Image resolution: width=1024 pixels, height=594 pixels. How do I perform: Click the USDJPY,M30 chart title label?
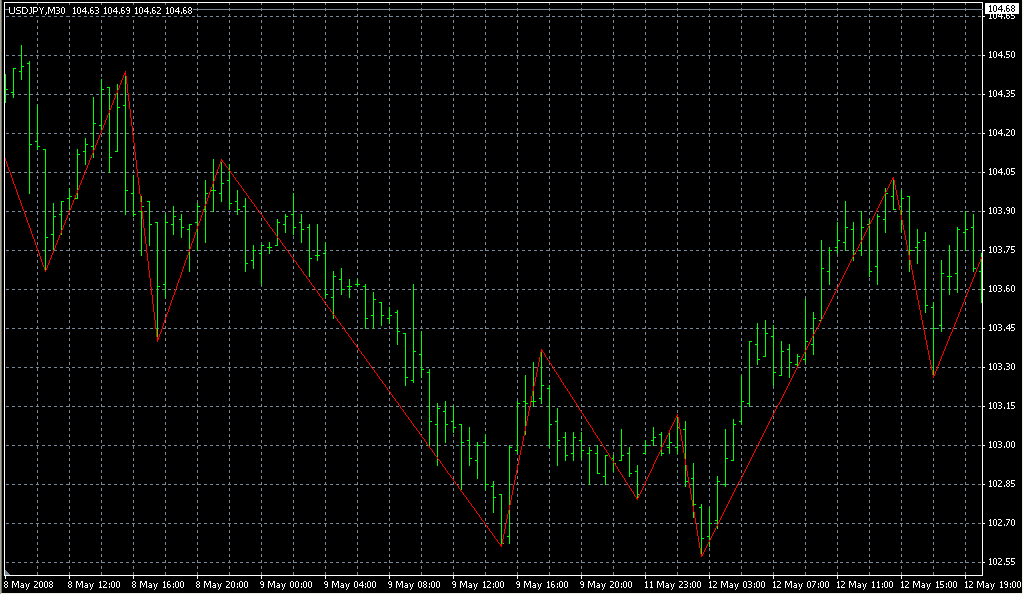coord(37,10)
